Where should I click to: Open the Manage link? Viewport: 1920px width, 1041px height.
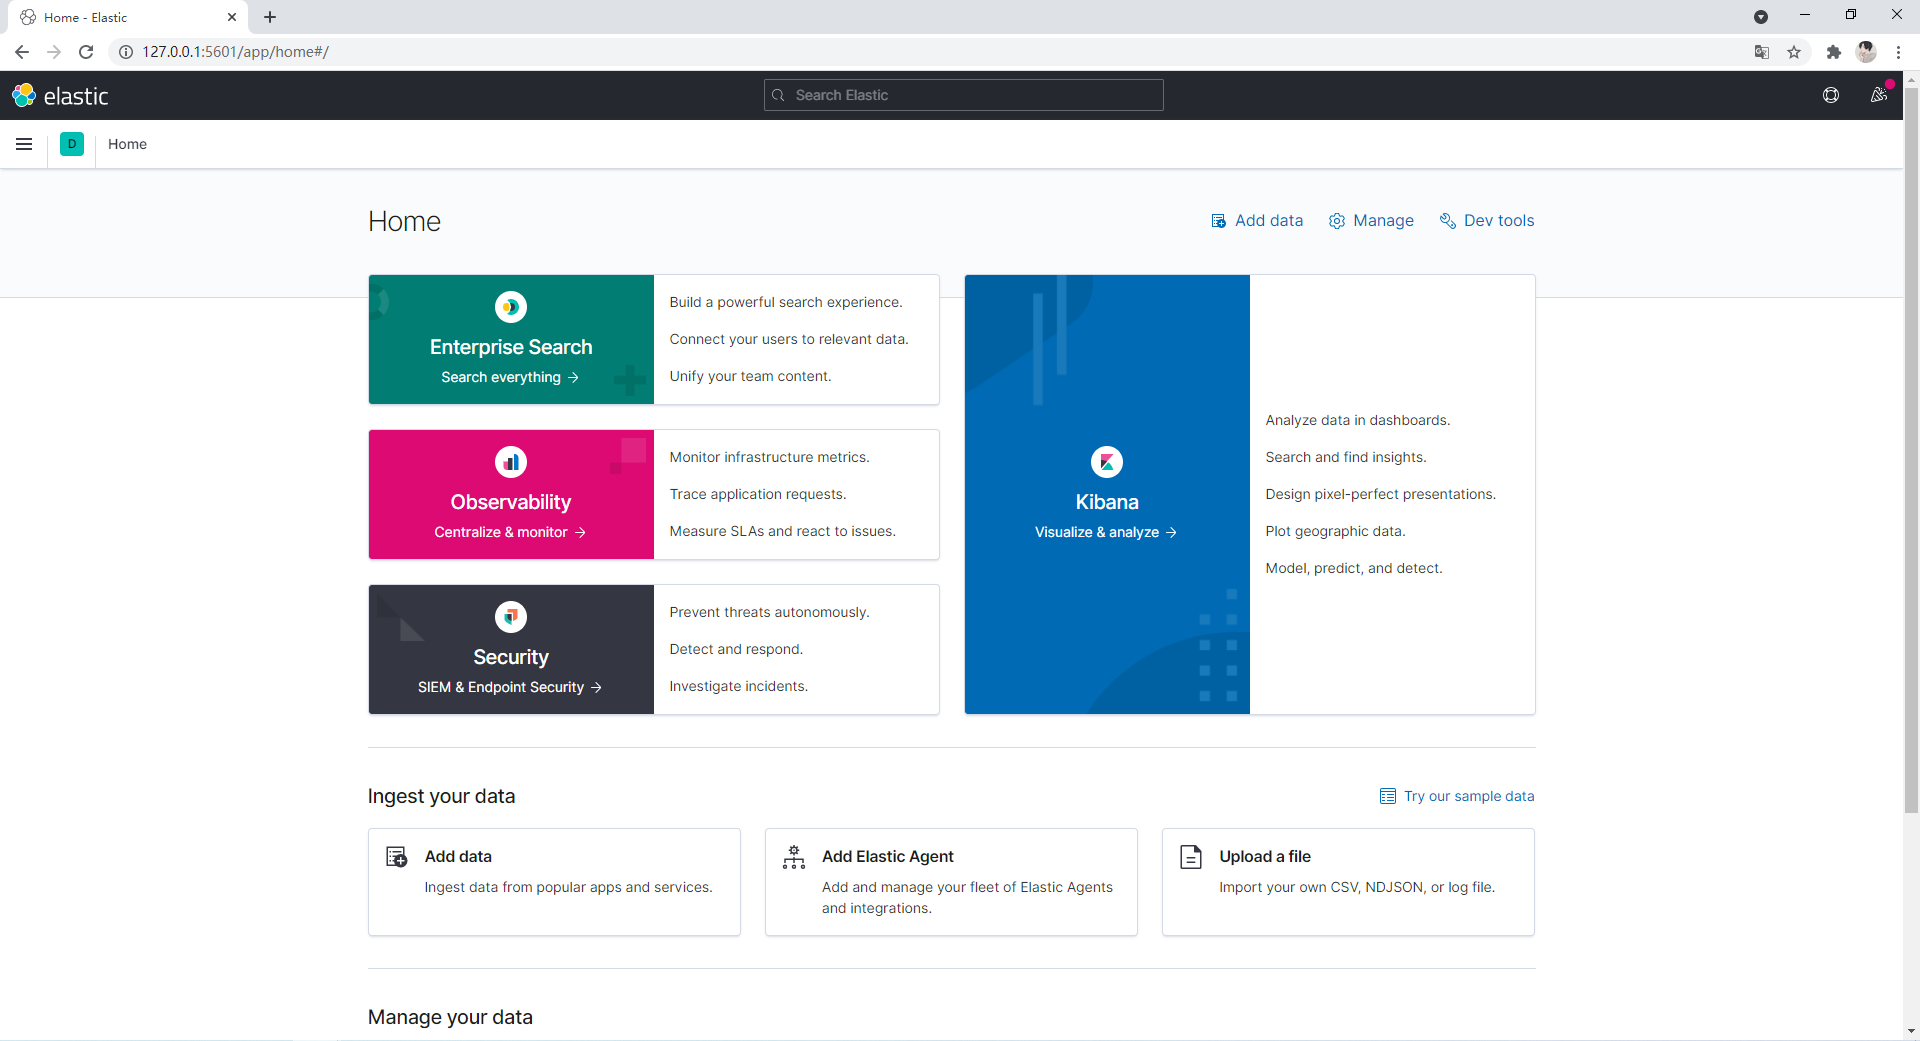(1371, 221)
